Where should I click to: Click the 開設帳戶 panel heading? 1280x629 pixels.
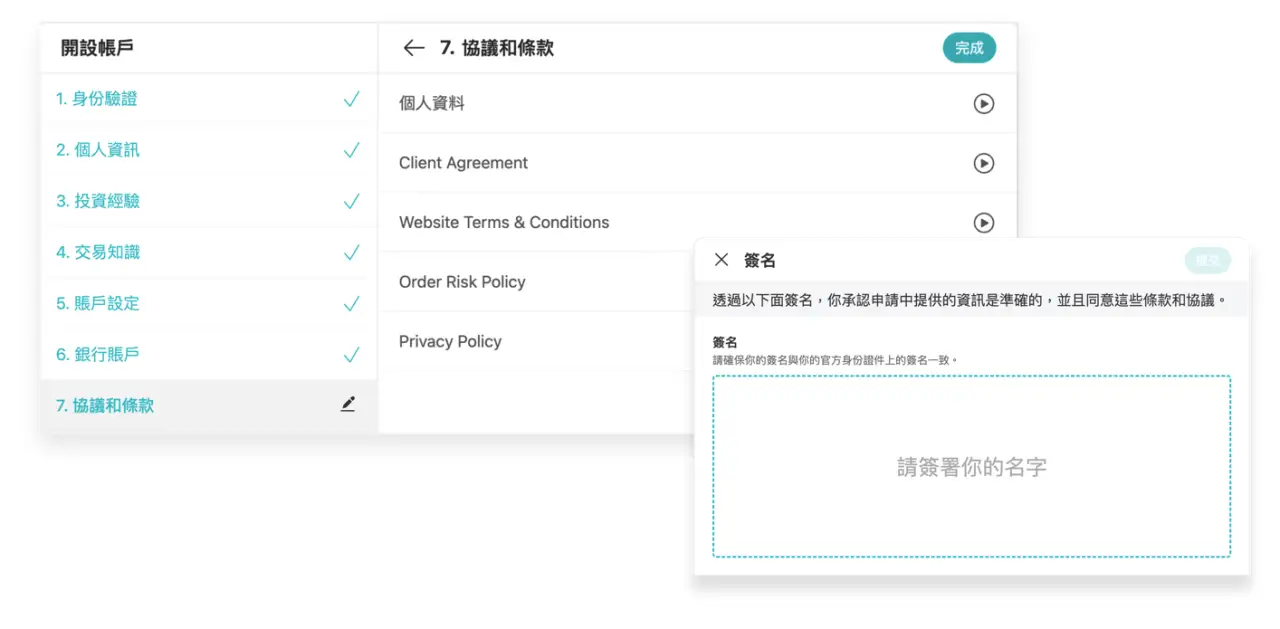point(97,48)
